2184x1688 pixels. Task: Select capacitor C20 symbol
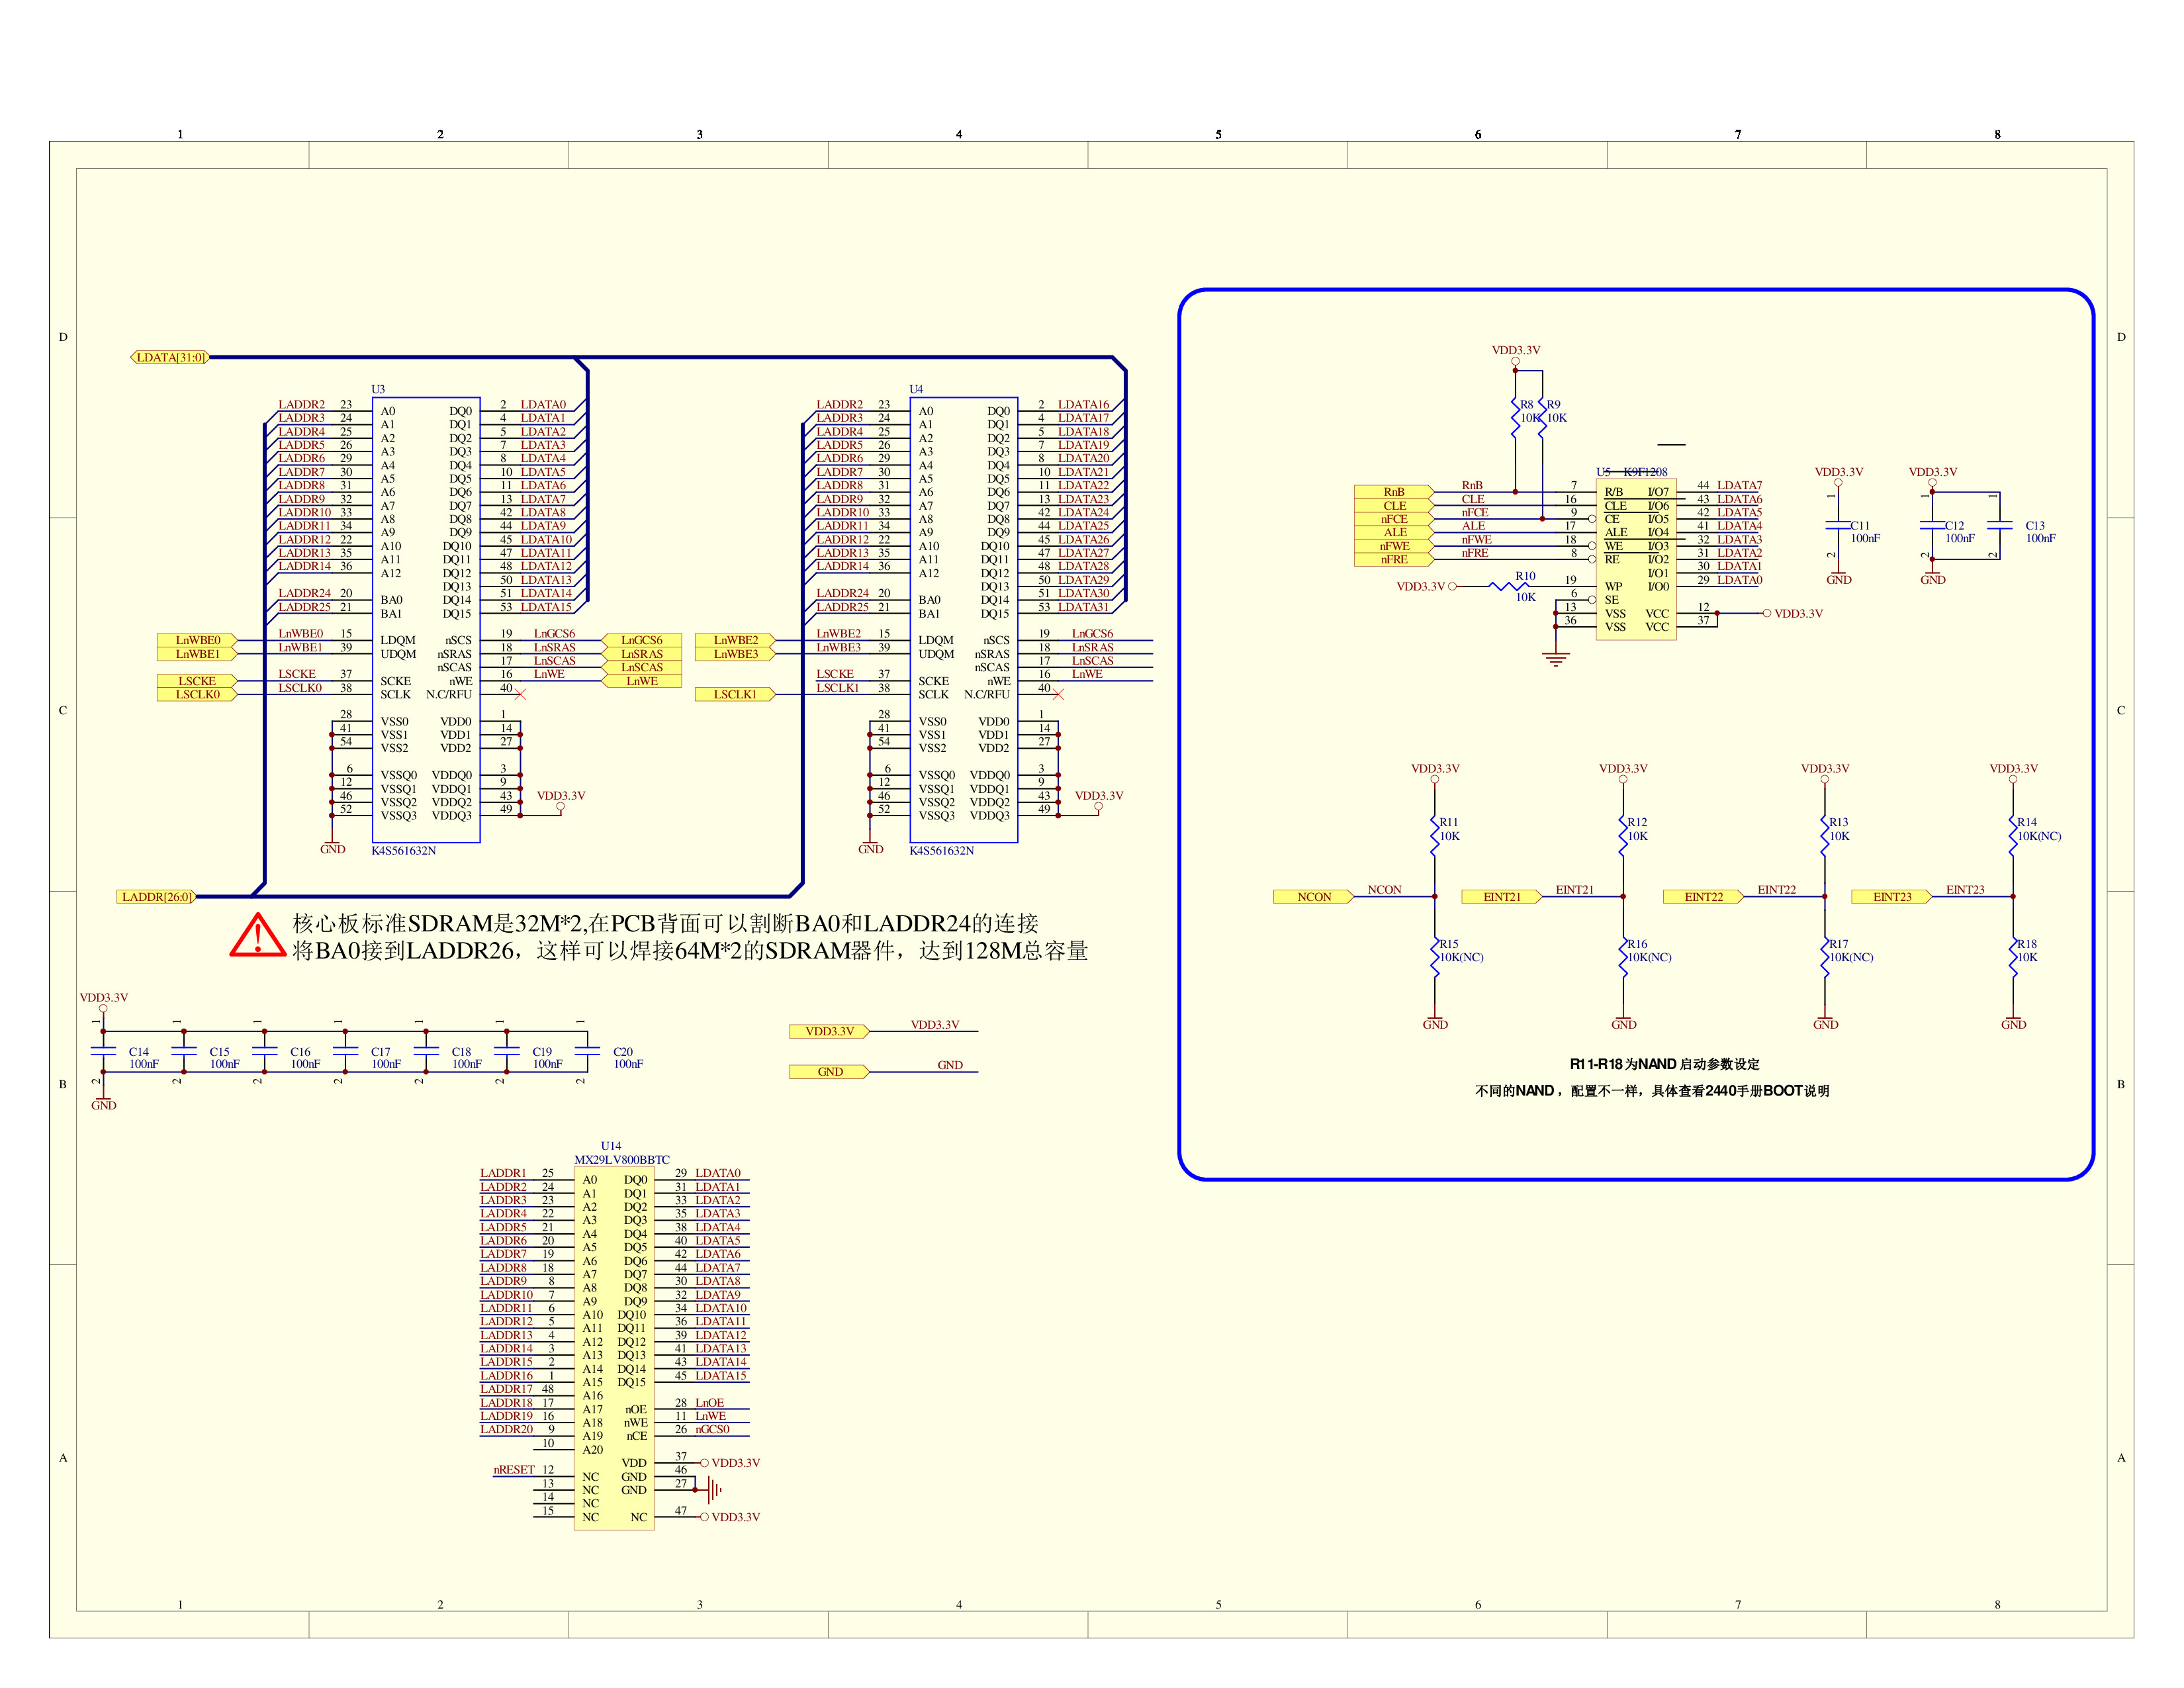588,1051
